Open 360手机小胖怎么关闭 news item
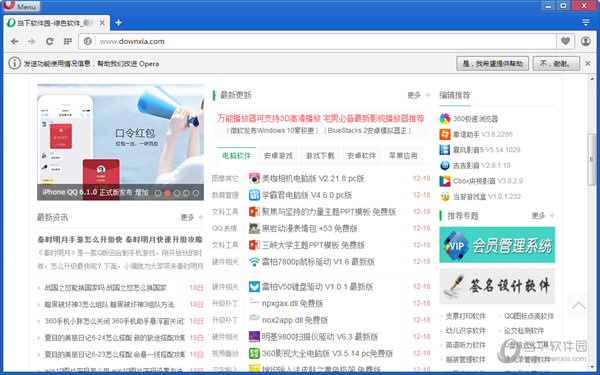This screenshot has height=375, width=600. coord(114,321)
